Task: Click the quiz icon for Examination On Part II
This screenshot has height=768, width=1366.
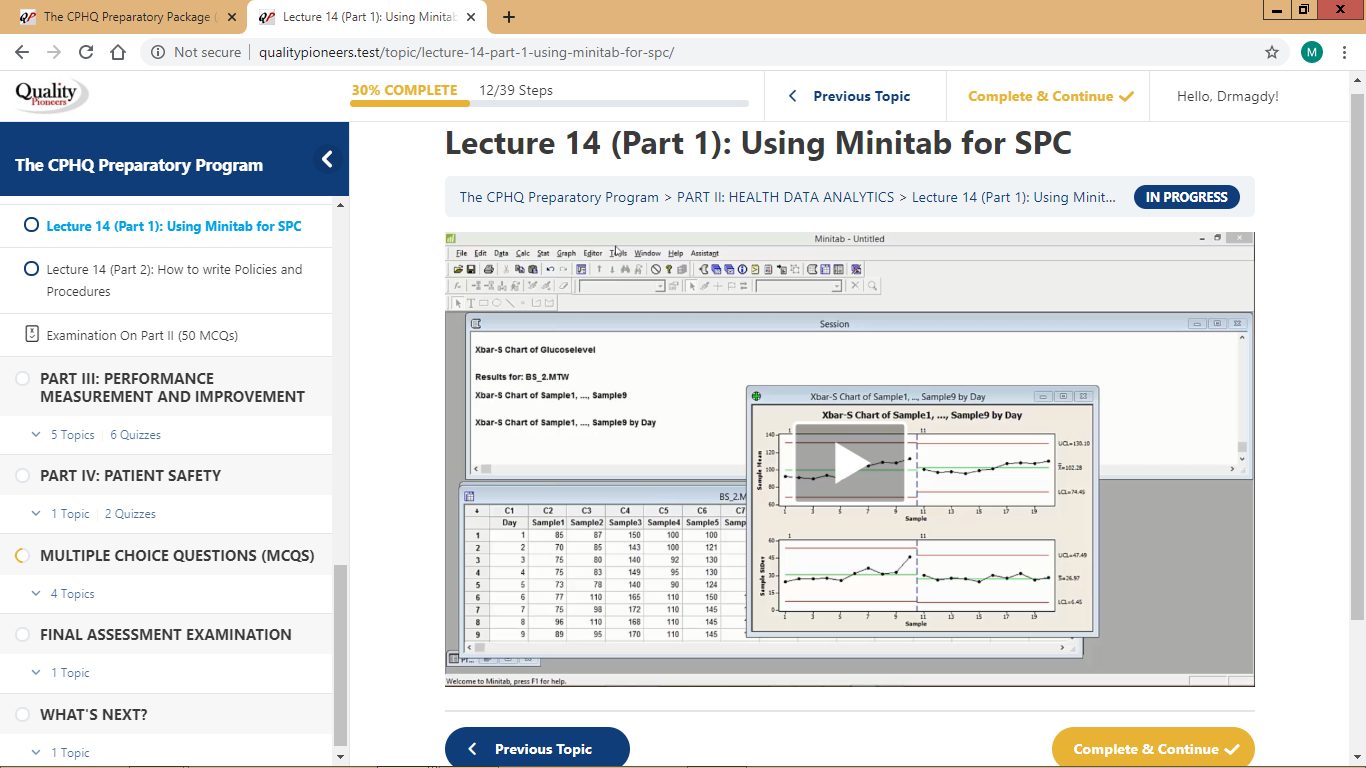Action: pos(31,335)
